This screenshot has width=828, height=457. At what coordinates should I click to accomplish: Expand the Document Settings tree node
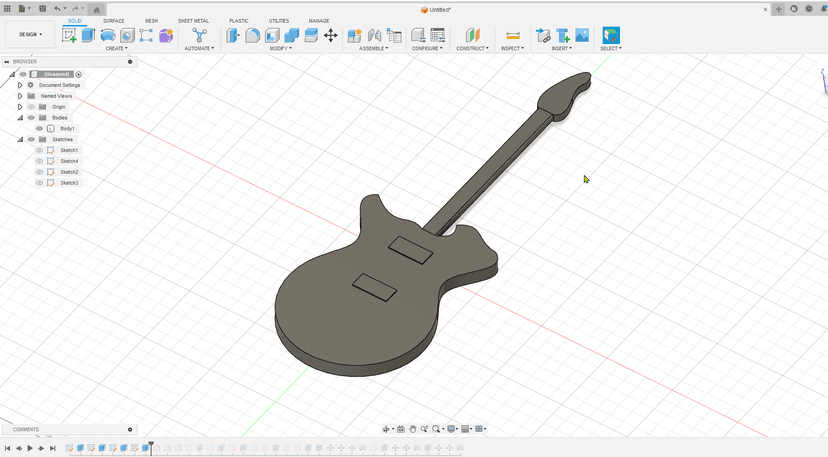[20, 85]
